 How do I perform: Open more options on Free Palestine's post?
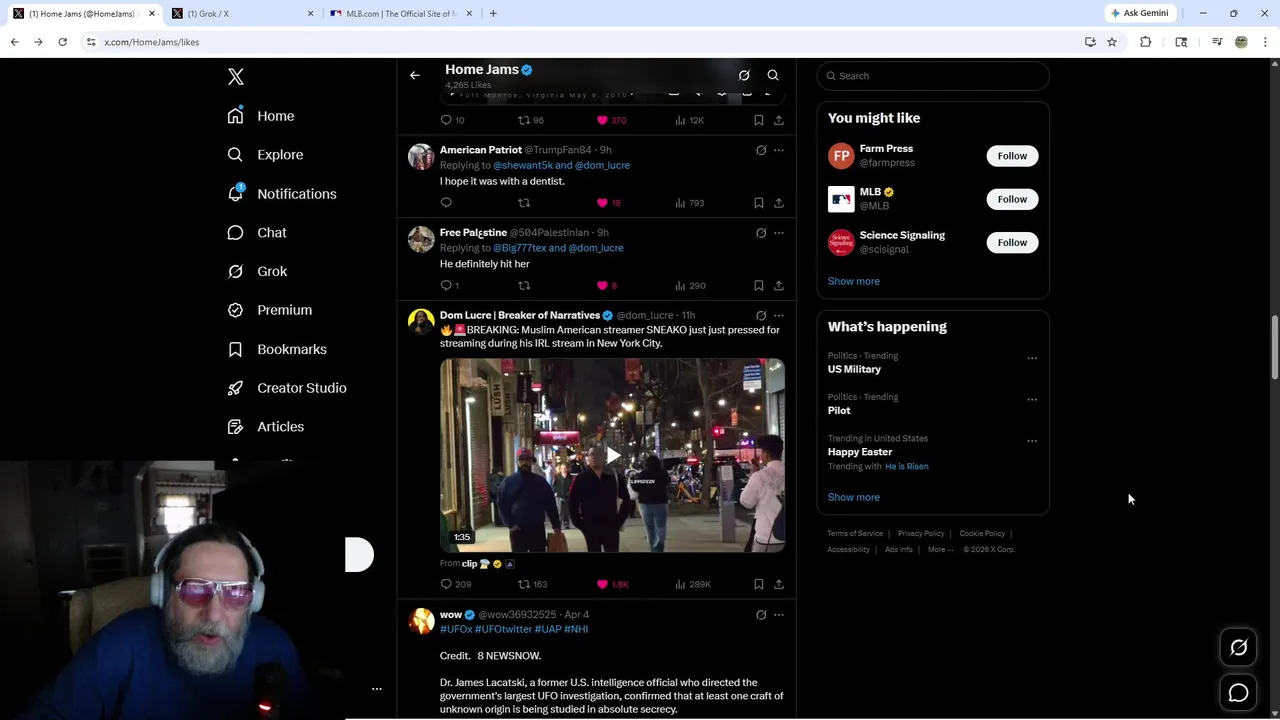(779, 233)
